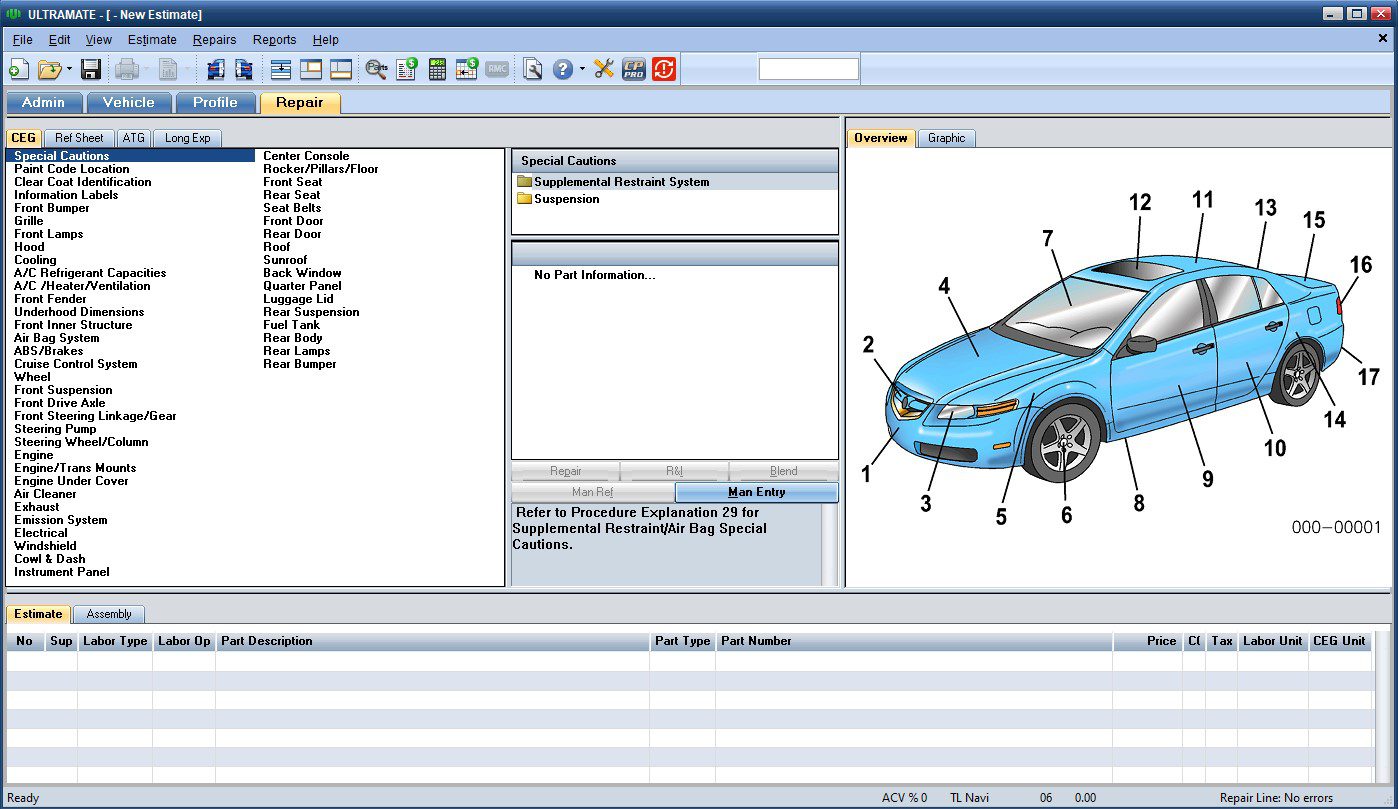The height and width of the screenshot is (809, 1398).
Task: Click the red refresh alert icon
Action: pyautogui.click(x=664, y=69)
